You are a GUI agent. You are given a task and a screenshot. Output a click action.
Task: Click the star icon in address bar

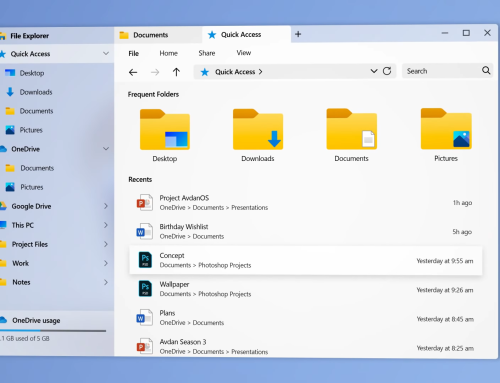[205, 72]
